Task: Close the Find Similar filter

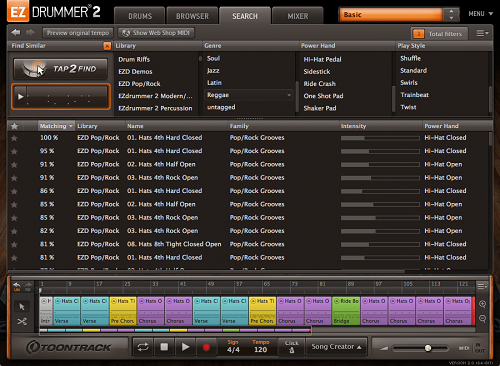Action: tap(107, 46)
